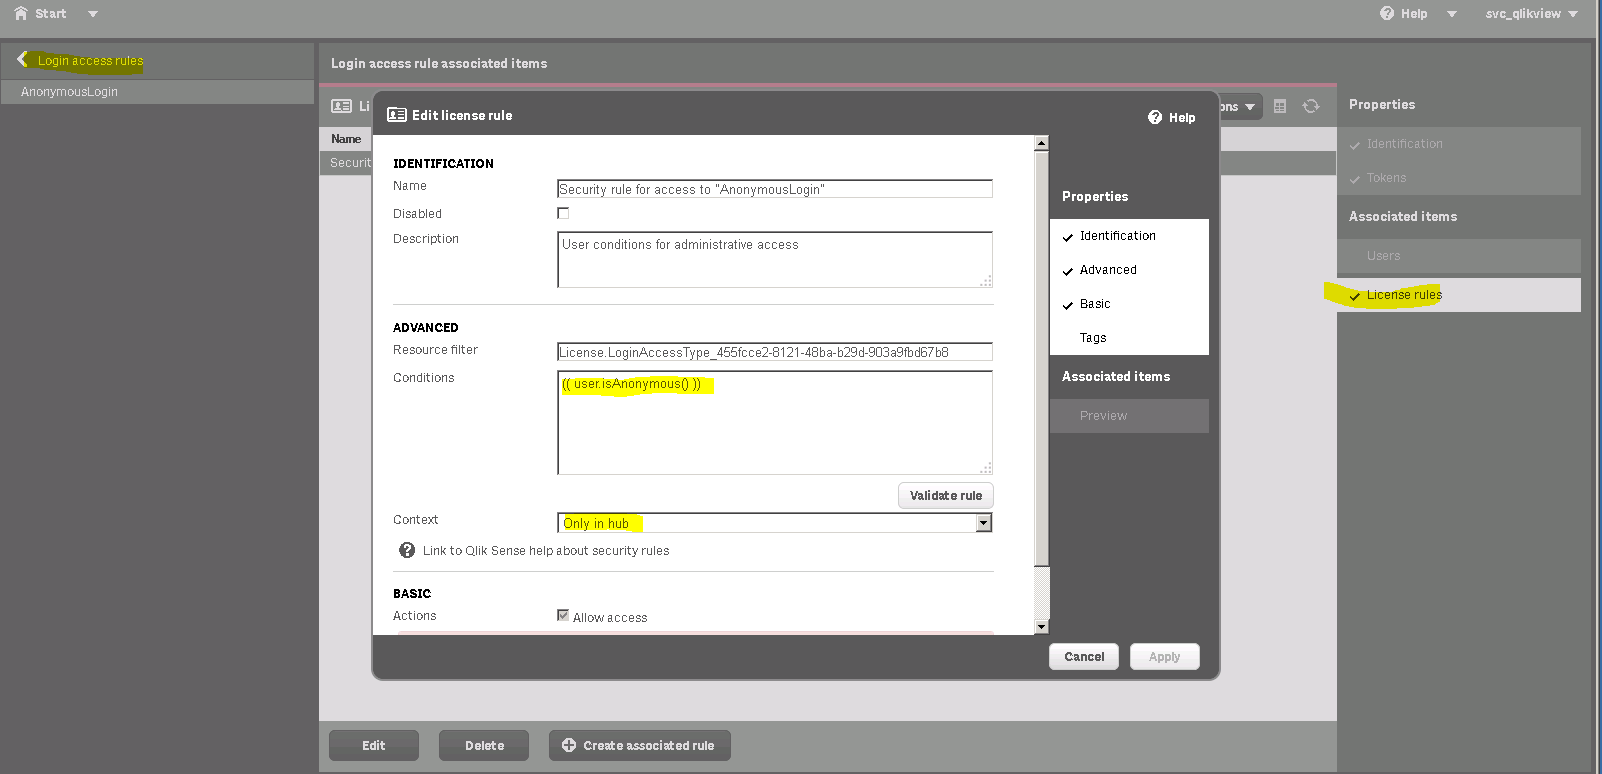
Task: Expand the arrow next to top Help
Action: 1452,14
